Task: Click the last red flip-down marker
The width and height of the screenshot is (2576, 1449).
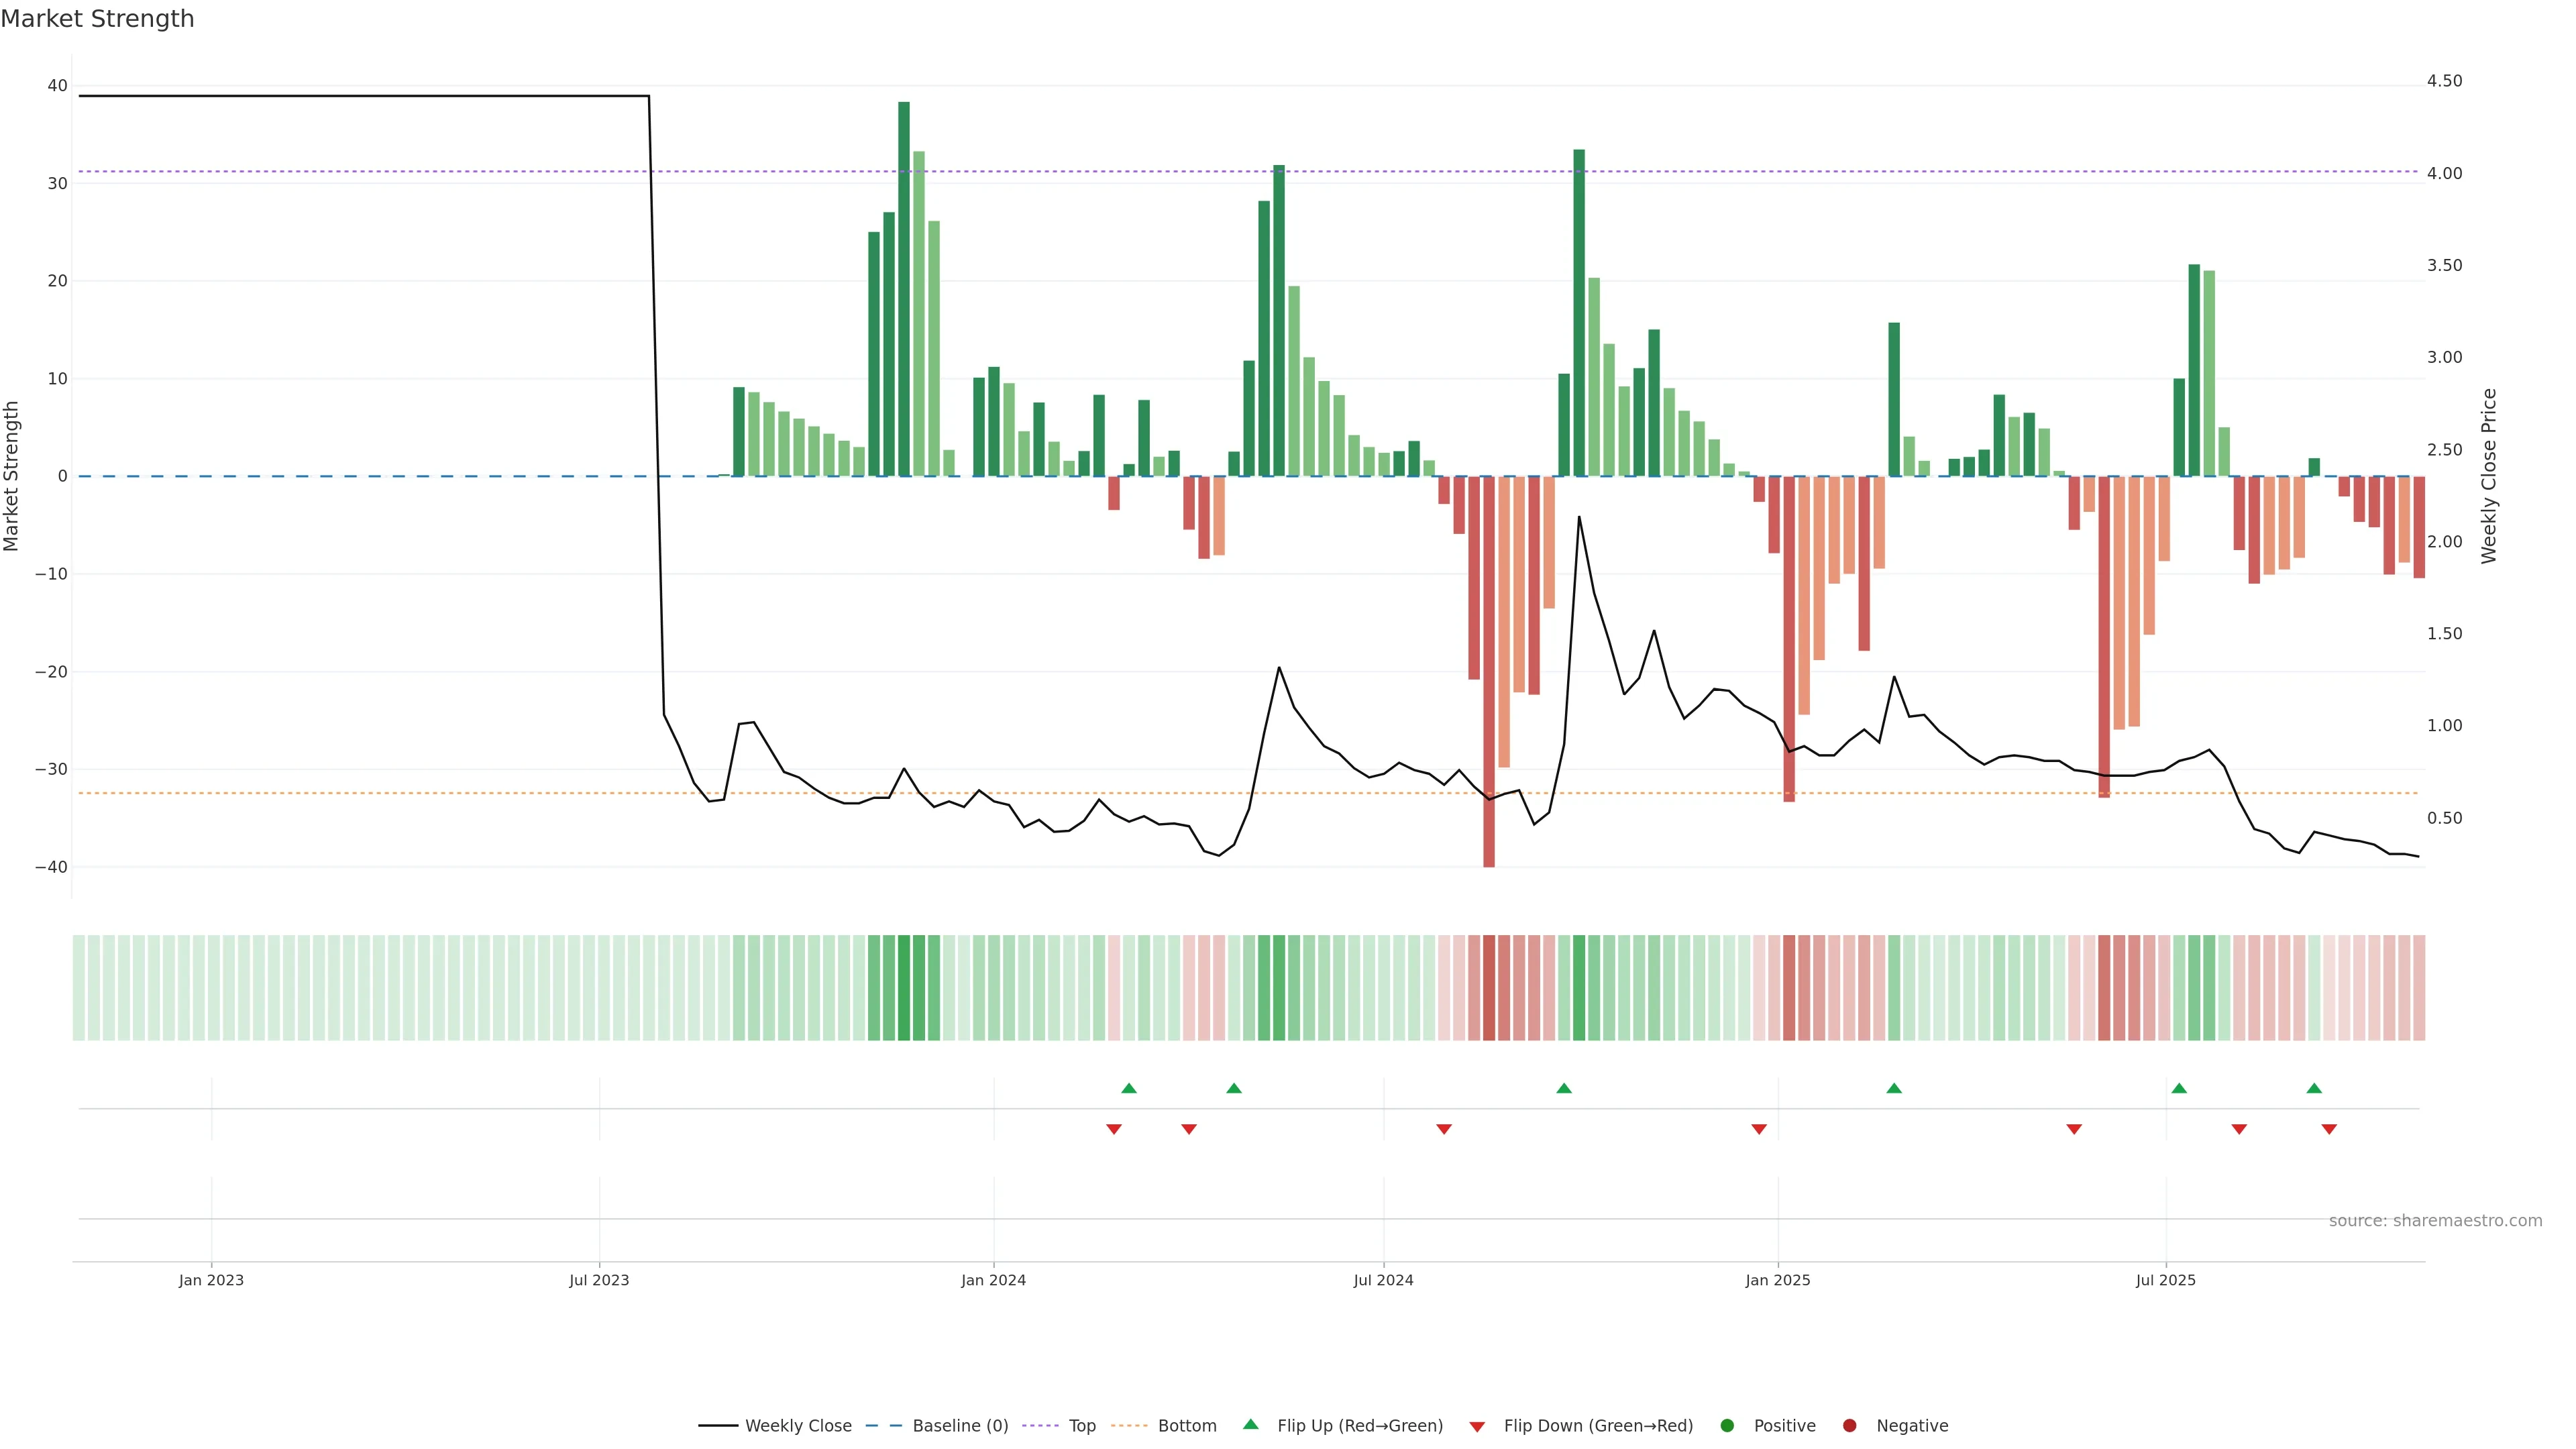Action: coord(2329,1129)
